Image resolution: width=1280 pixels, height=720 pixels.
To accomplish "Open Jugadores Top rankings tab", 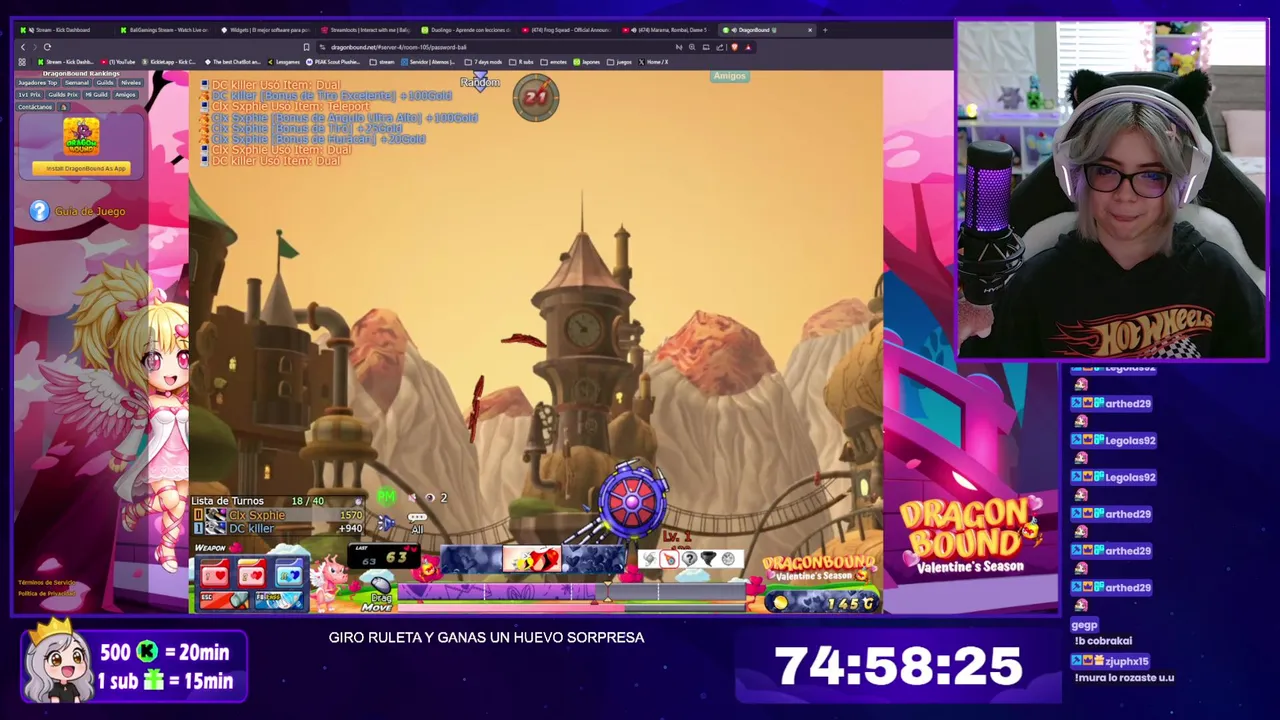I will click(38, 83).
